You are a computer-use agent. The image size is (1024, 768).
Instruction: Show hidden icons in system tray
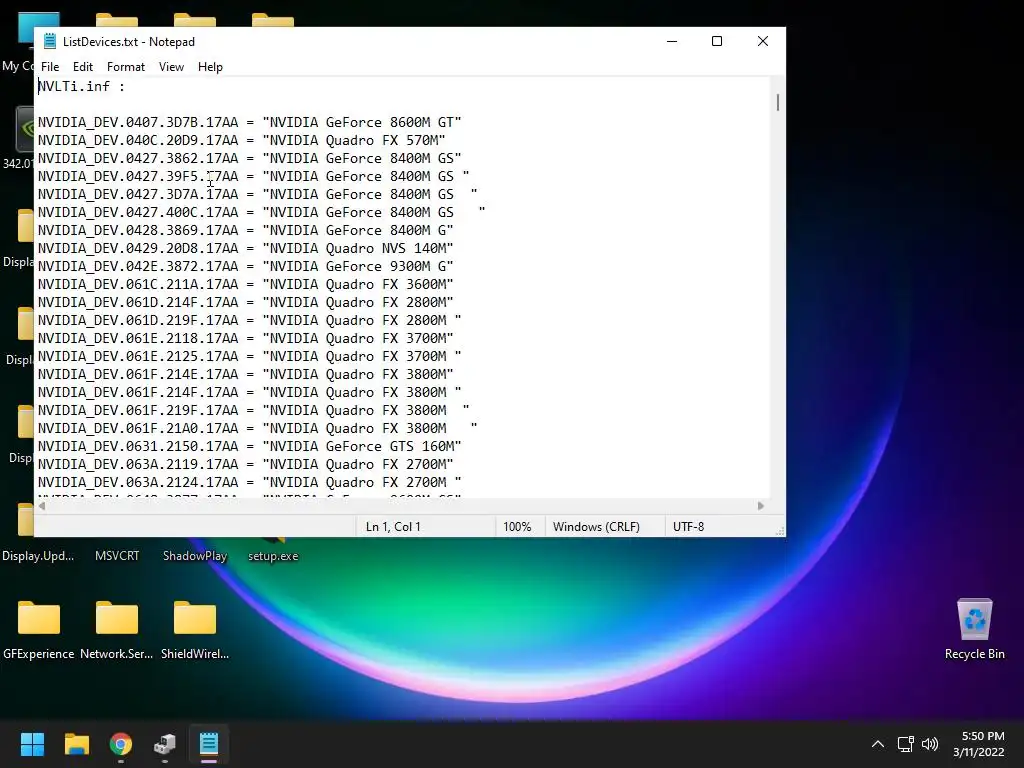pos(878,744)
